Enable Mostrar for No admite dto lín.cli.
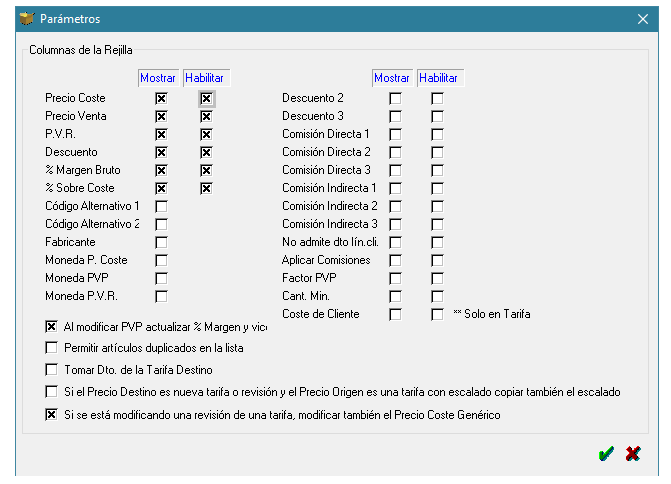This screenshot has width=671, height=484. pyautogui.click(x=395, y=242)
